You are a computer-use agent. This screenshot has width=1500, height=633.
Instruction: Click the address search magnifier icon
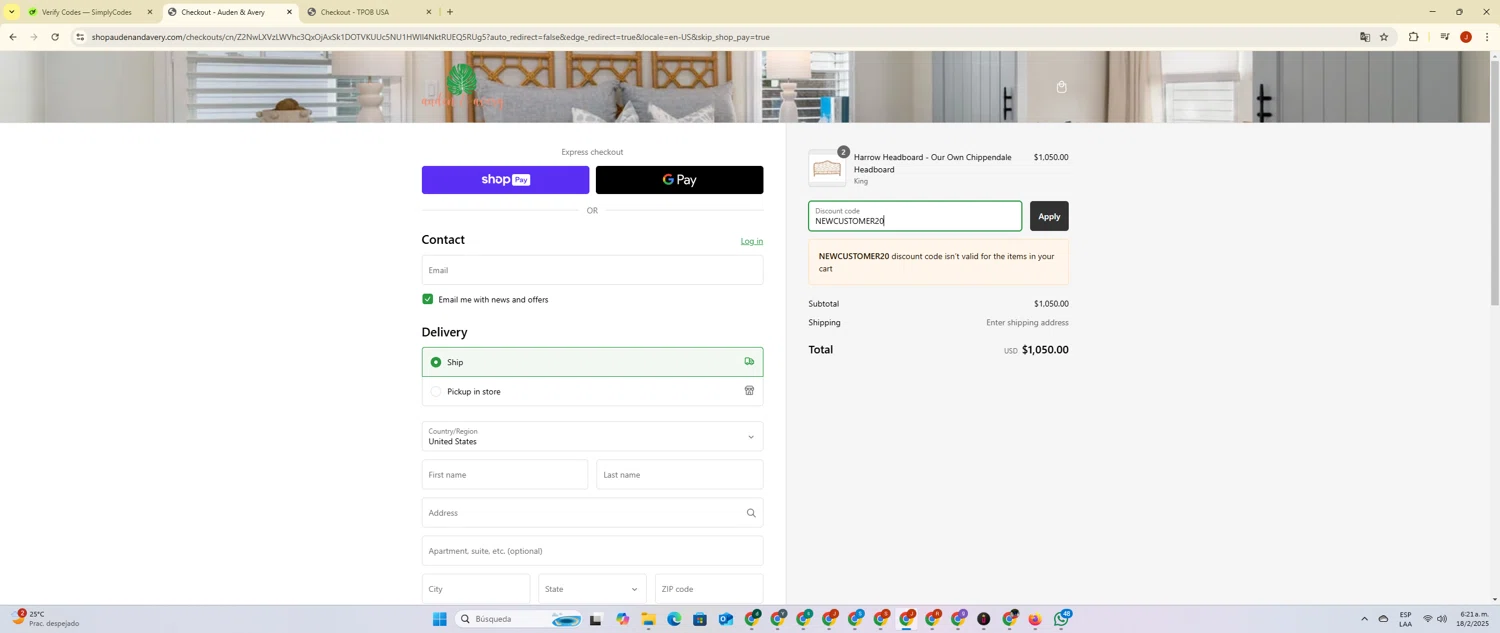click(751, 513)
